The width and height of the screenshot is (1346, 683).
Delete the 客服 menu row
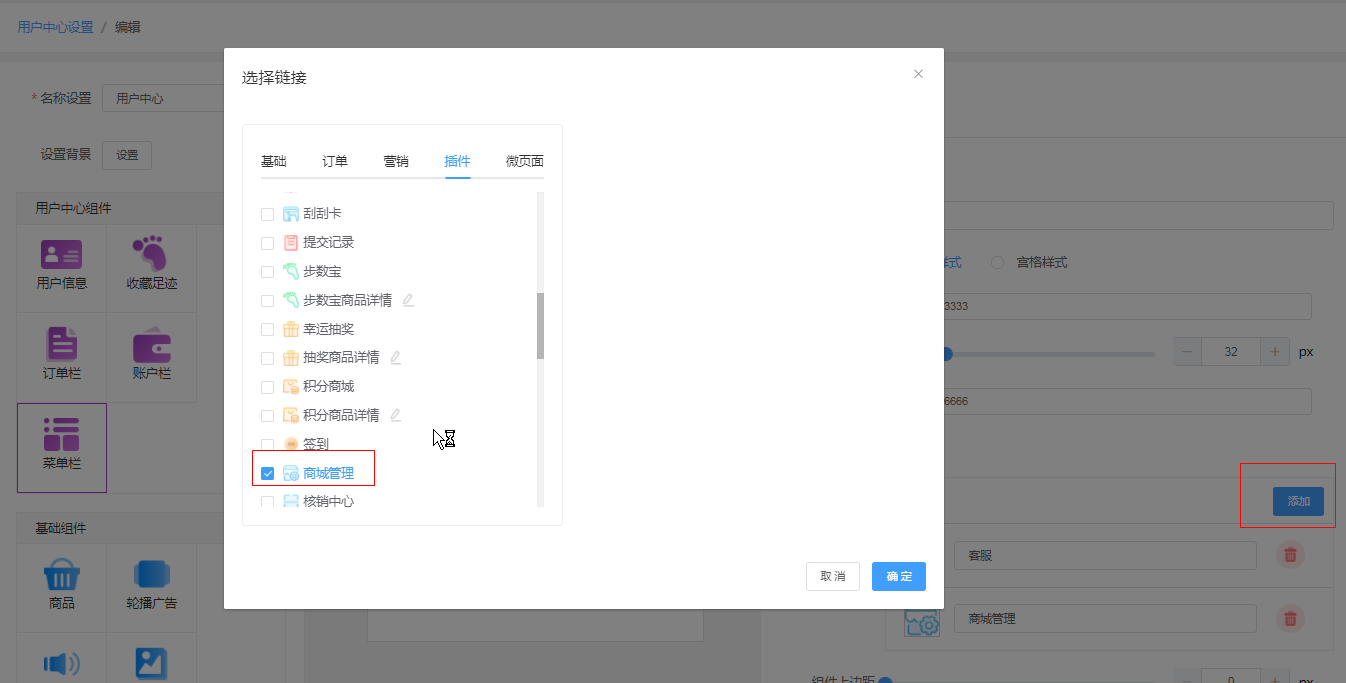click(1290, 555)
